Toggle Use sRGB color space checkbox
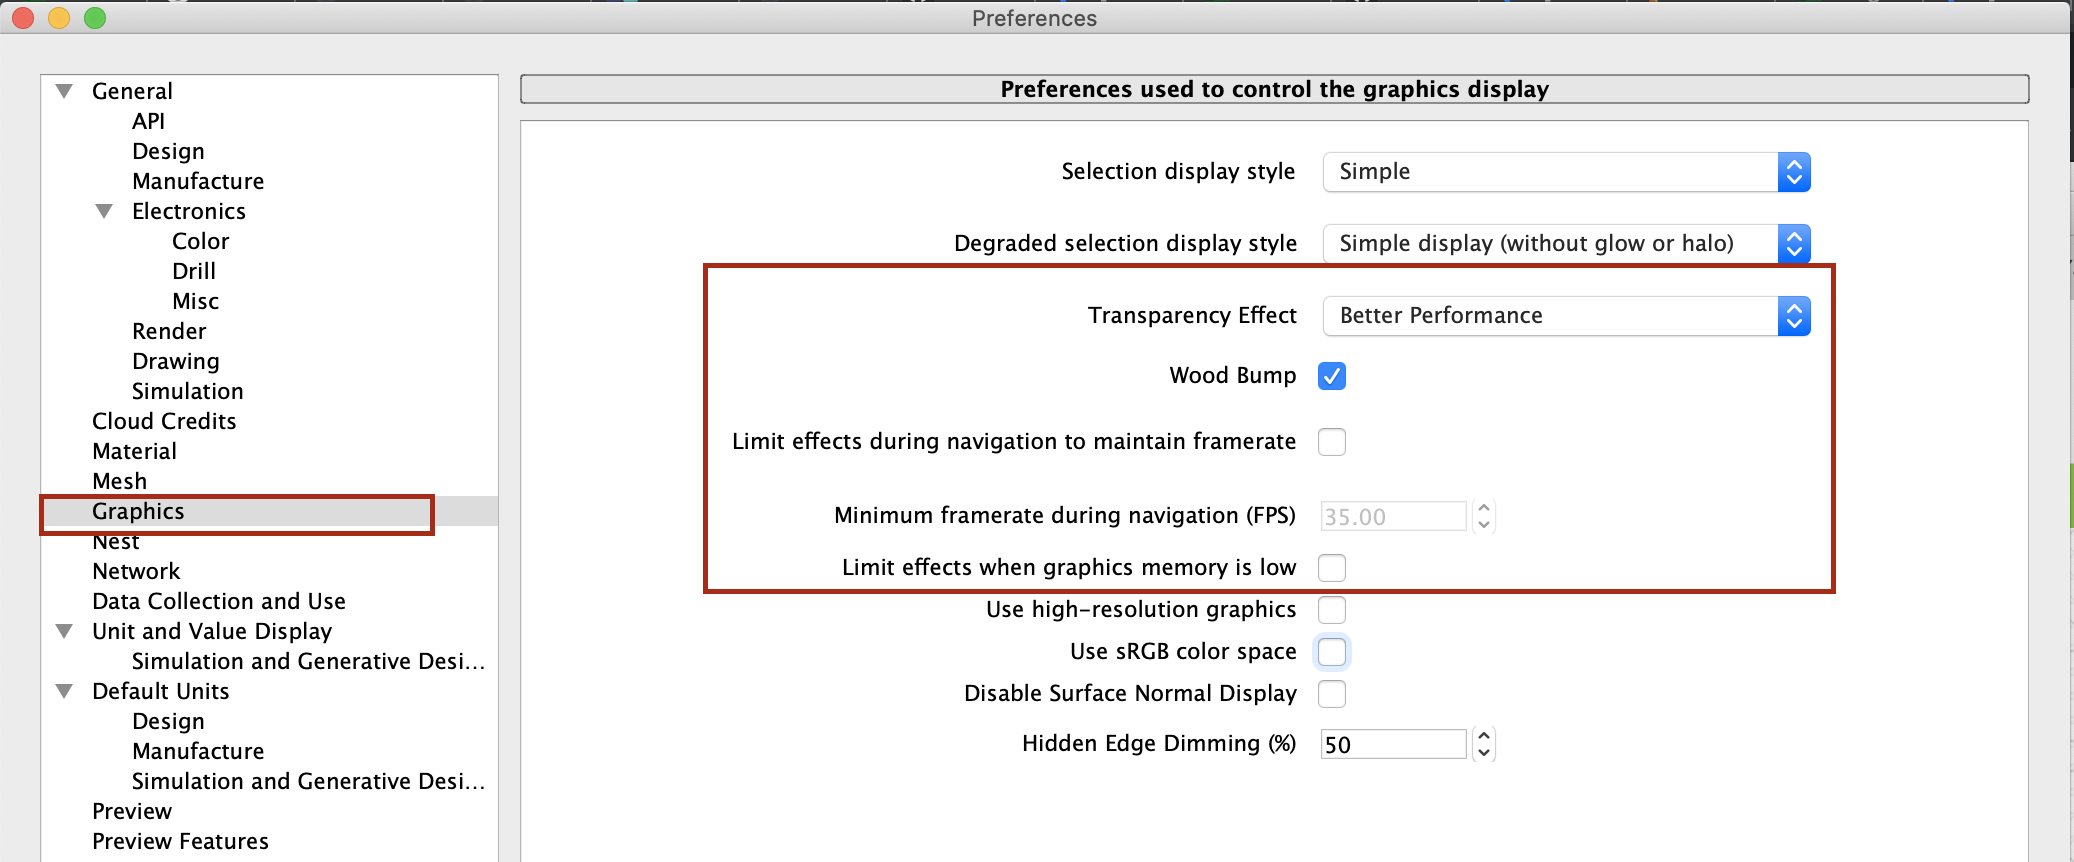 tap(1332, 652)
